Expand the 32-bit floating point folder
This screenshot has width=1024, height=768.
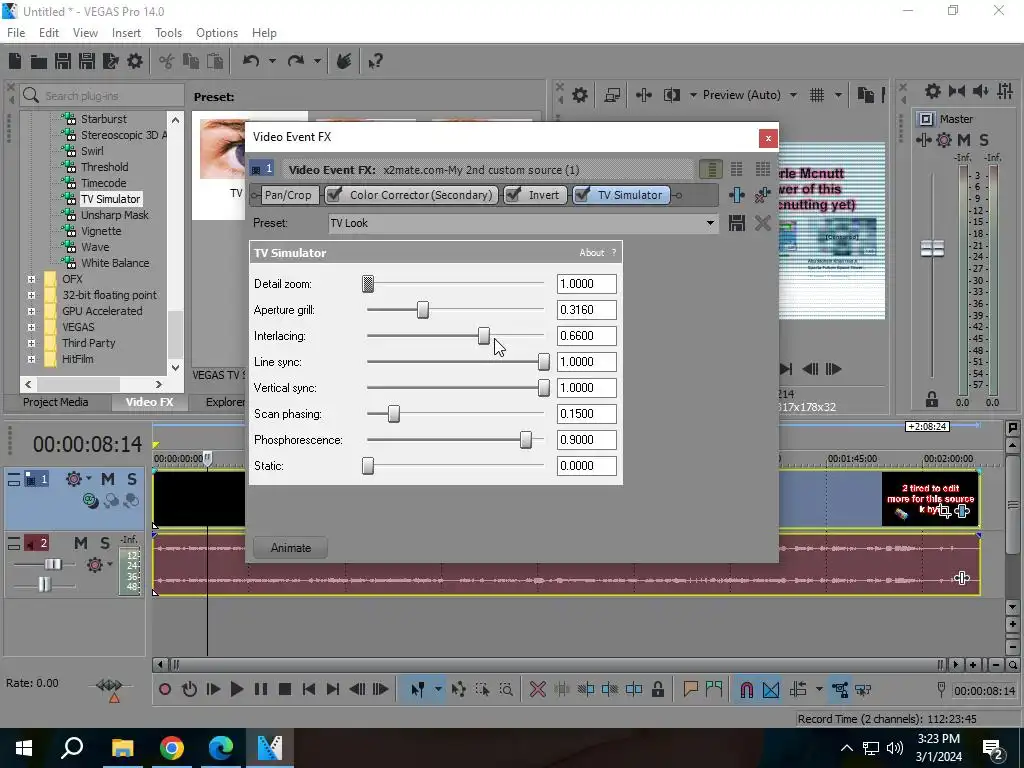point(31,295)
